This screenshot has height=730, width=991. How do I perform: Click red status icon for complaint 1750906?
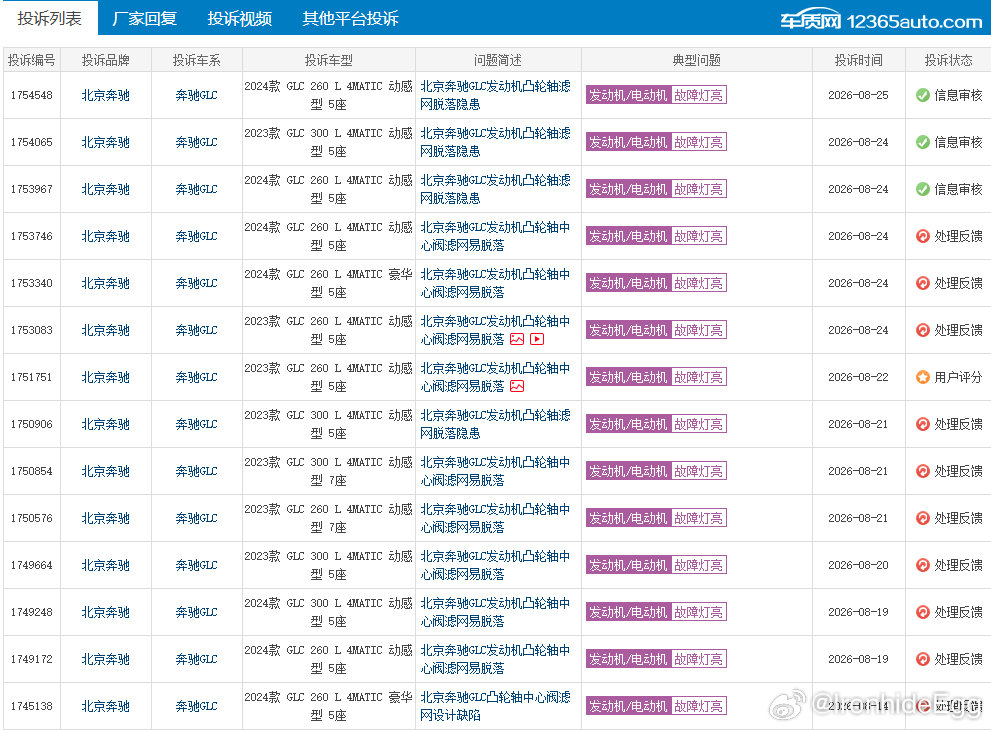[x=923, y=424]
